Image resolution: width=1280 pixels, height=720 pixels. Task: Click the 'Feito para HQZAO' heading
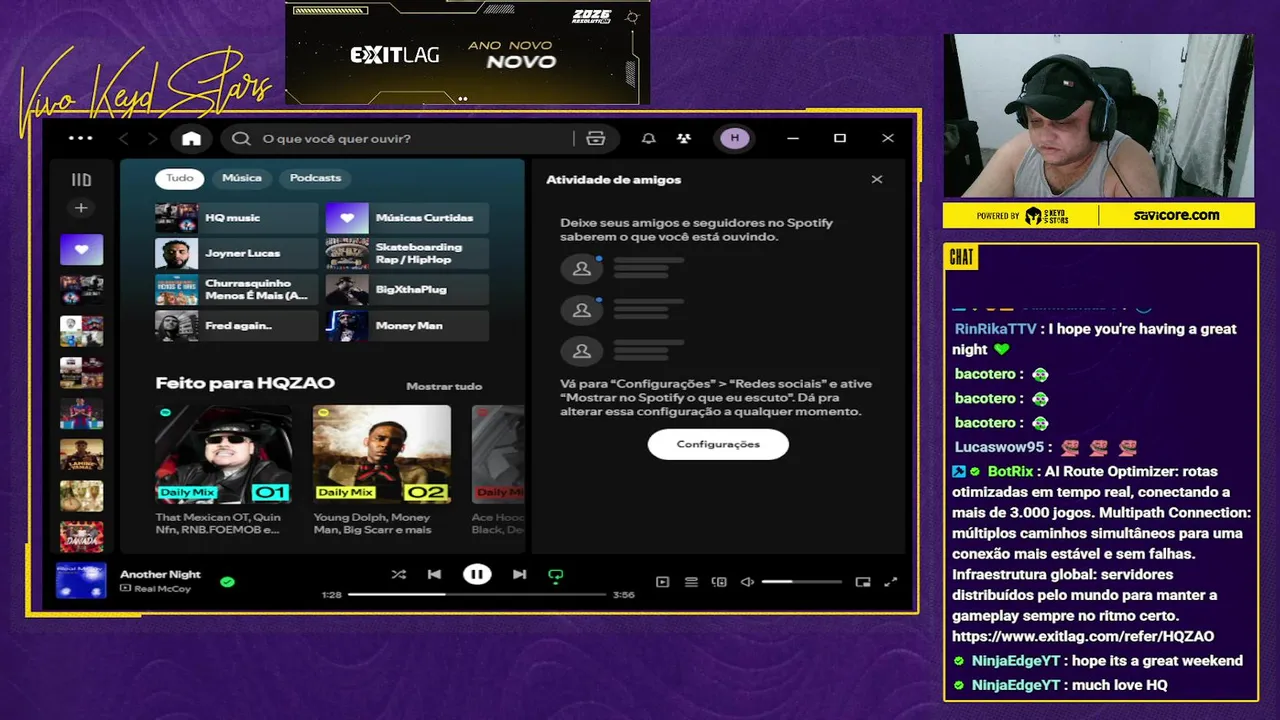pos(245,383)
